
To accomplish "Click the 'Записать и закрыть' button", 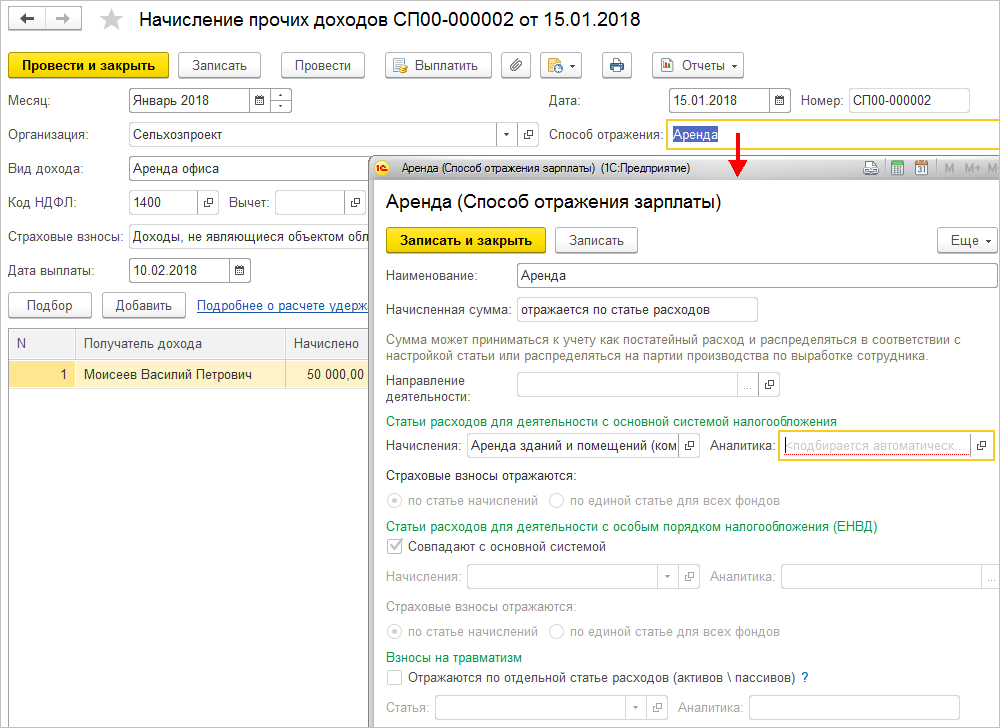I will tap(465, 241).
